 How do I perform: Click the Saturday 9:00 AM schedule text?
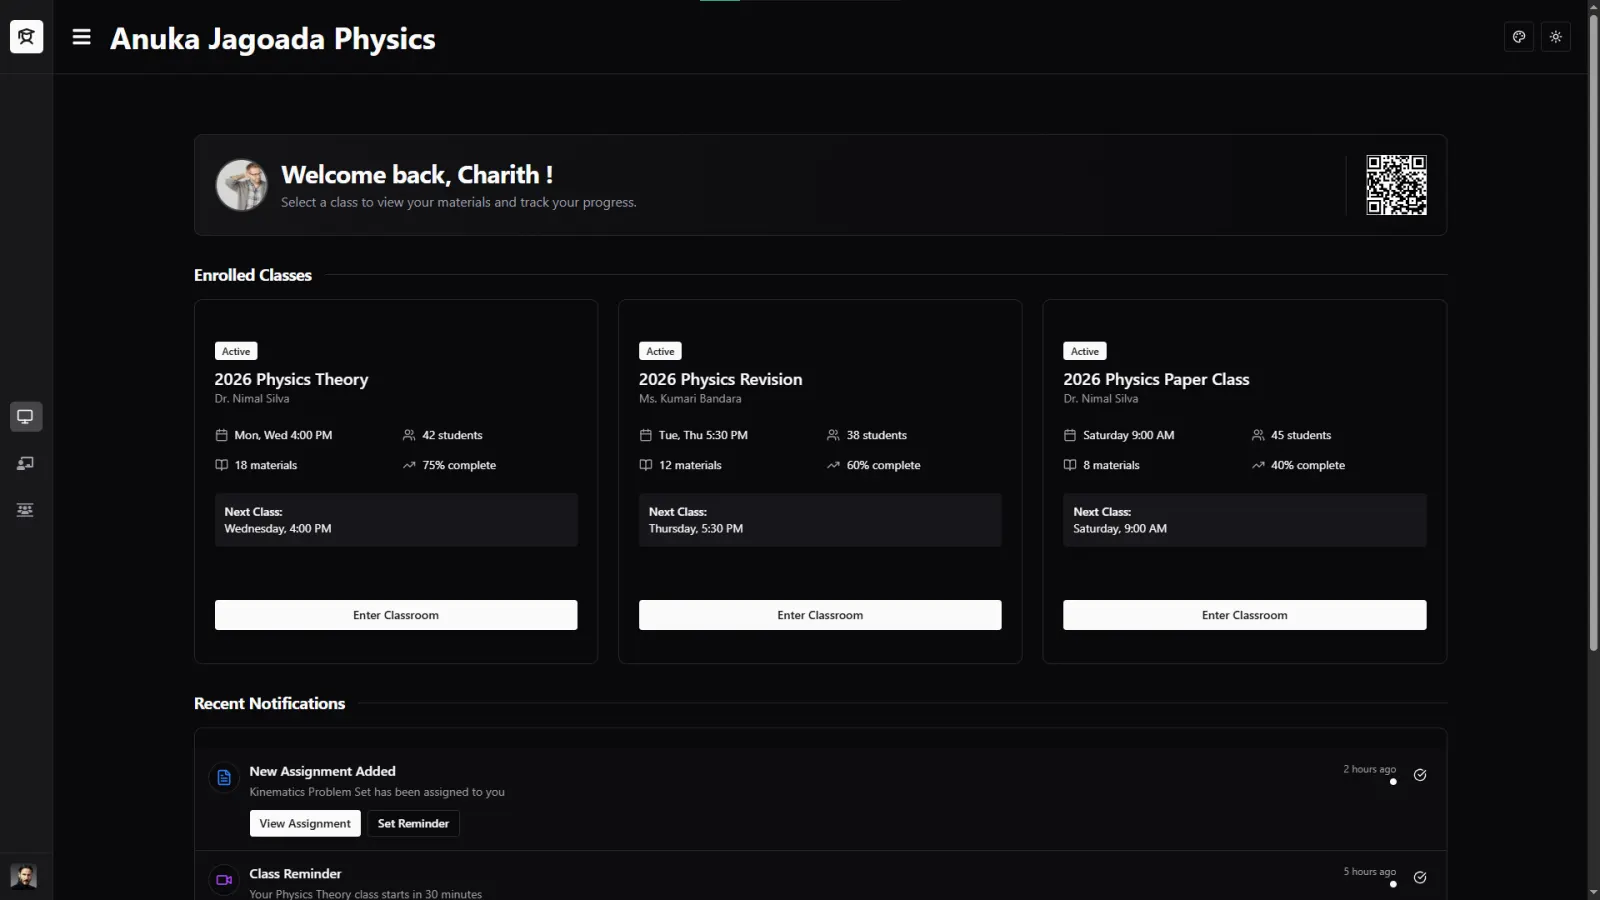(1128, 435)
